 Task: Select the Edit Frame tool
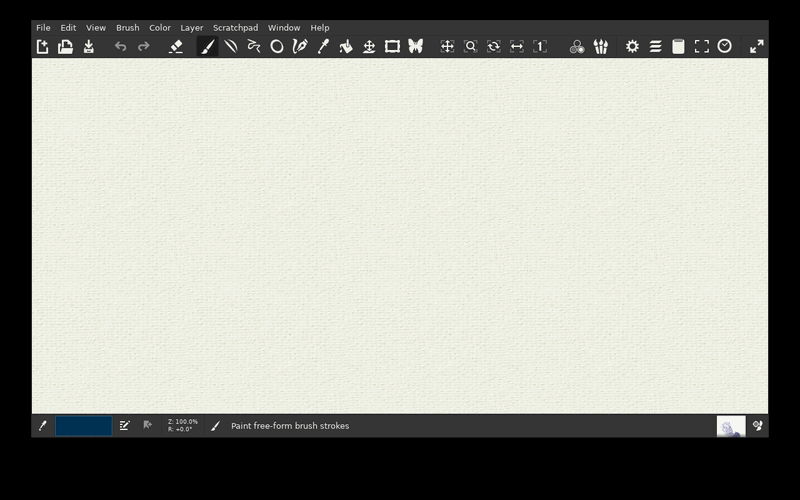392,46
